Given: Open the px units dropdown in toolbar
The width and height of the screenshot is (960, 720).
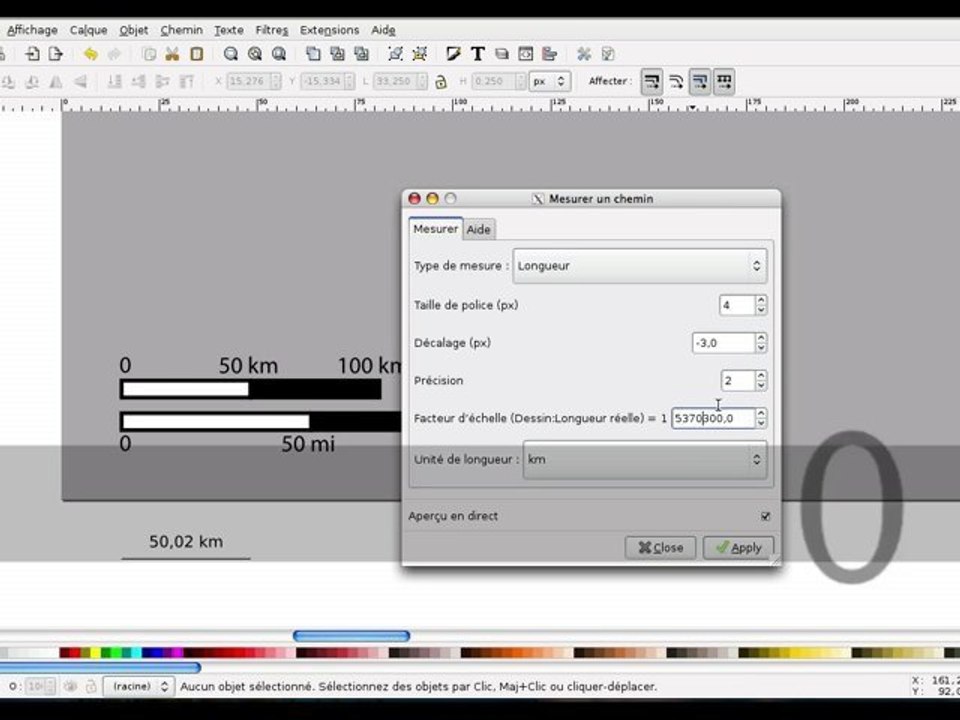Looking at the screenshot, I should [550, 81].
